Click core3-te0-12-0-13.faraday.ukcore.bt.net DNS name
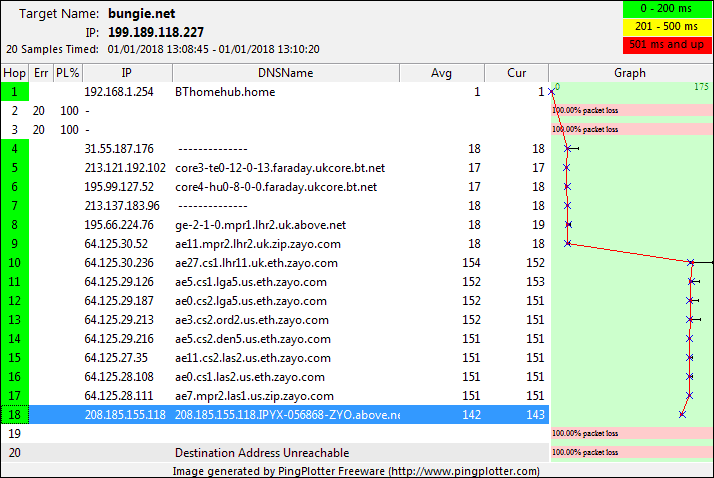714x478 pixels. pos(279,168)
